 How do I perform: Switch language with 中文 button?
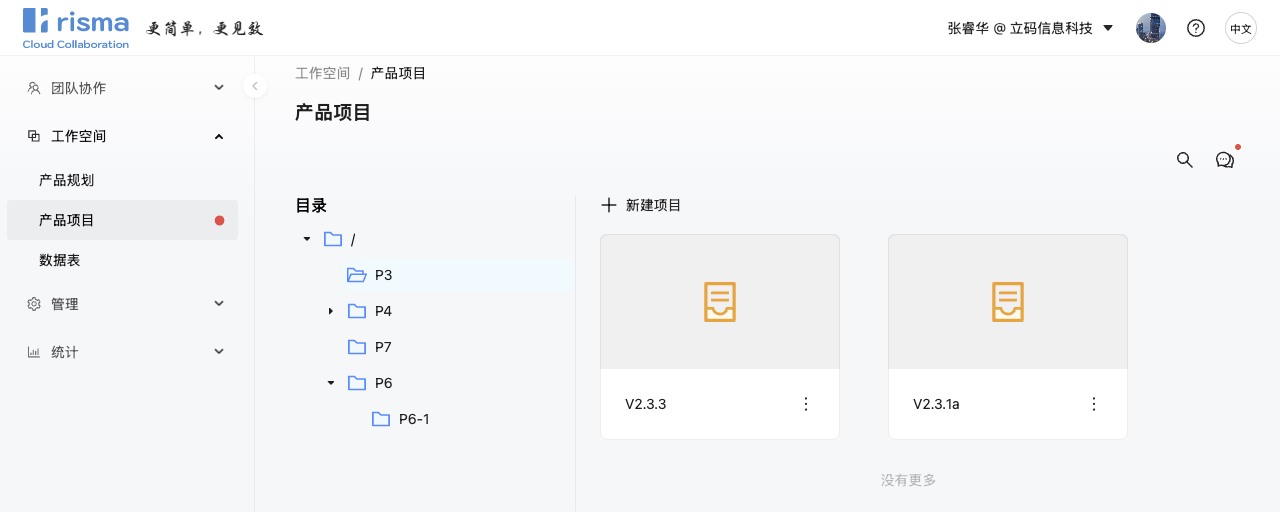1241,28
